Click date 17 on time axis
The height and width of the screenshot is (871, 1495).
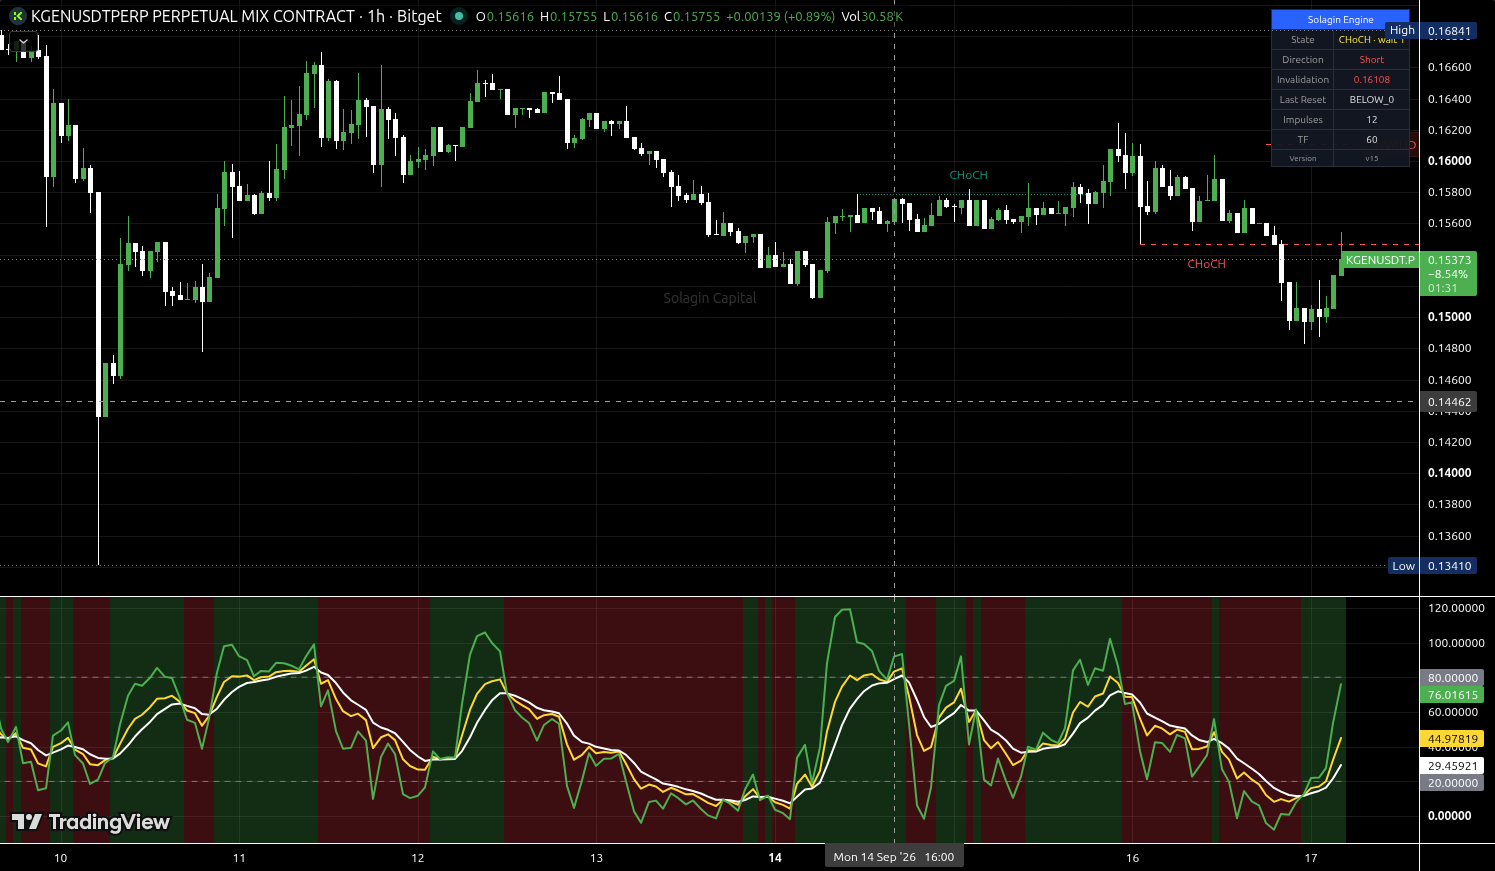pos(1311,858)
